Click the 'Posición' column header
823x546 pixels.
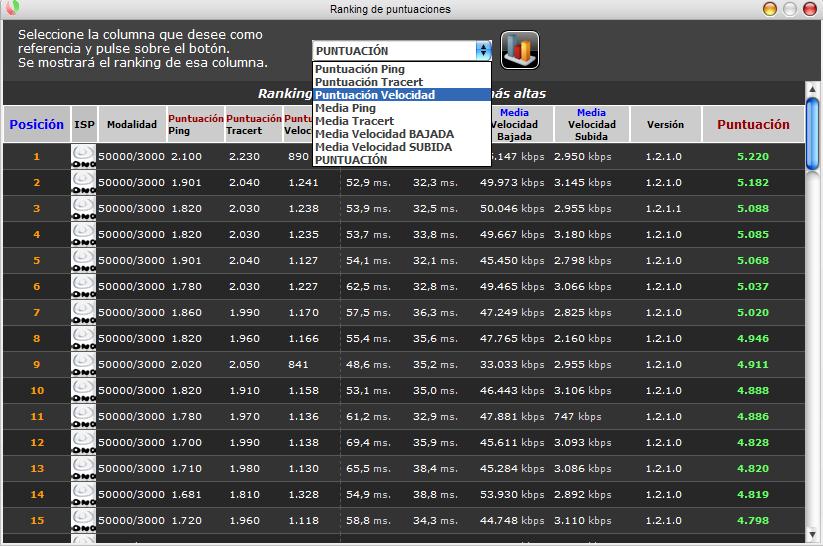(37, 125)
